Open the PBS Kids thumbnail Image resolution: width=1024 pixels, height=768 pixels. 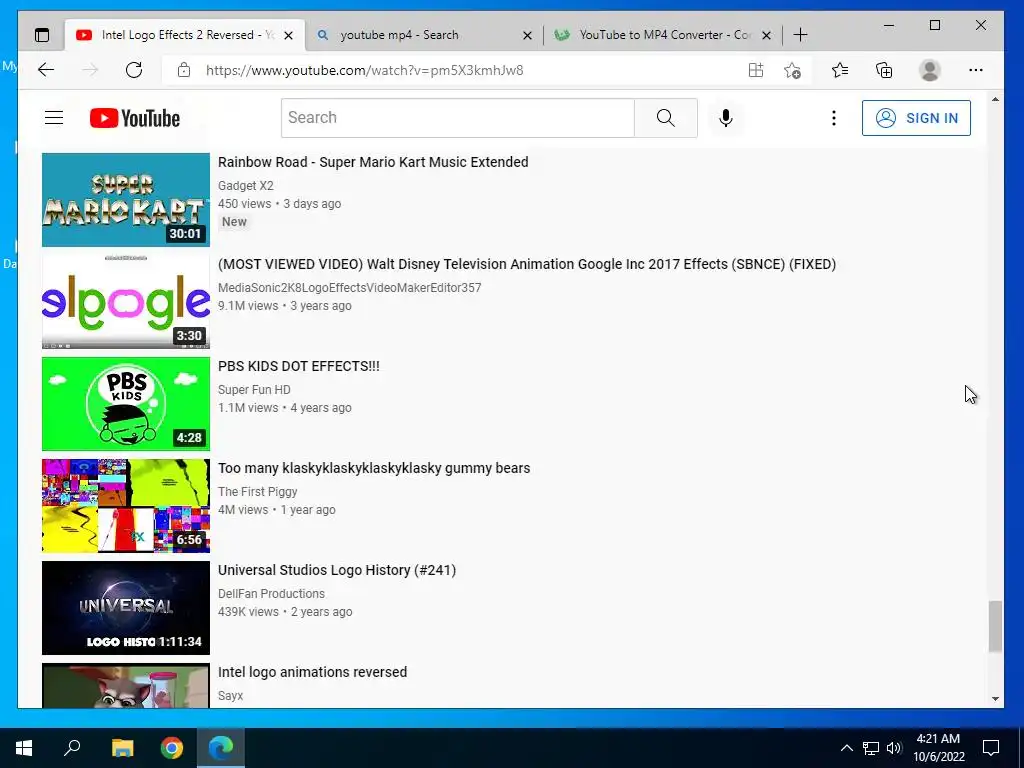coord(126,404)
